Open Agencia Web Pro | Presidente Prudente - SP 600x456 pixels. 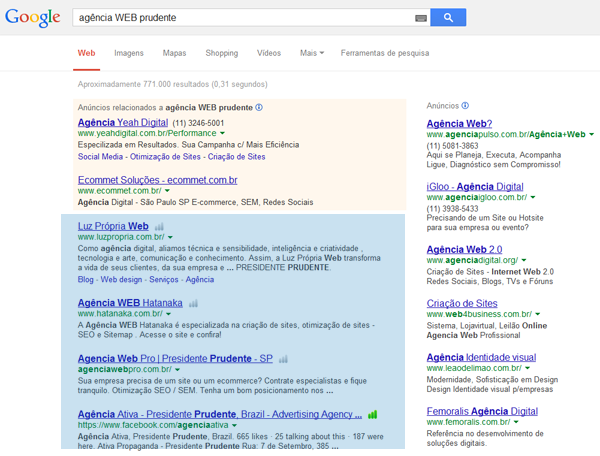[175, 358]
